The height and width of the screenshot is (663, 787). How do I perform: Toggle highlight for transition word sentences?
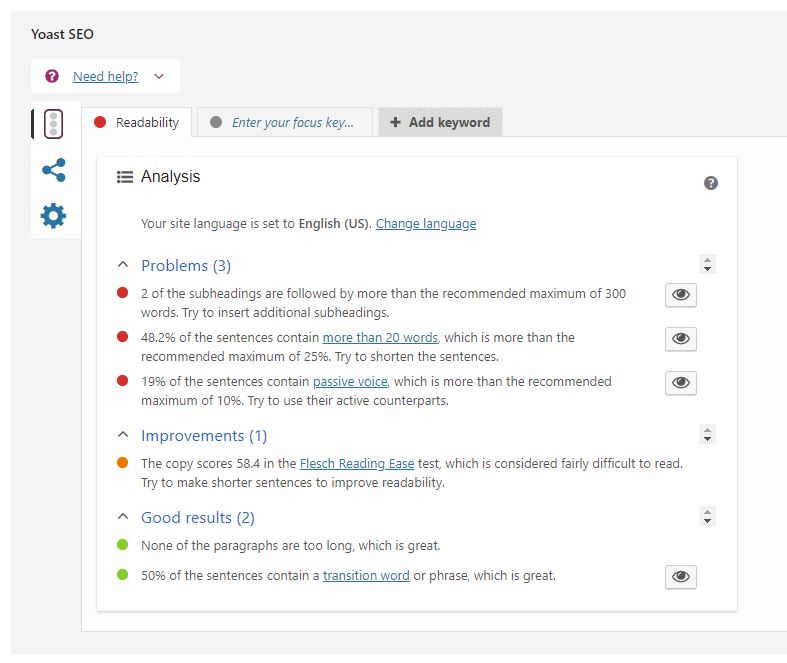coord(681,577)
